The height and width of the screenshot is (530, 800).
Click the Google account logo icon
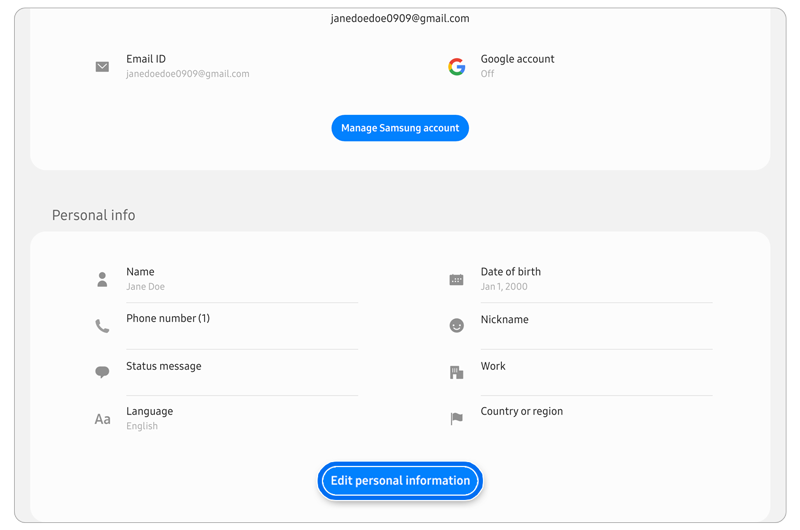pos(457,67)
